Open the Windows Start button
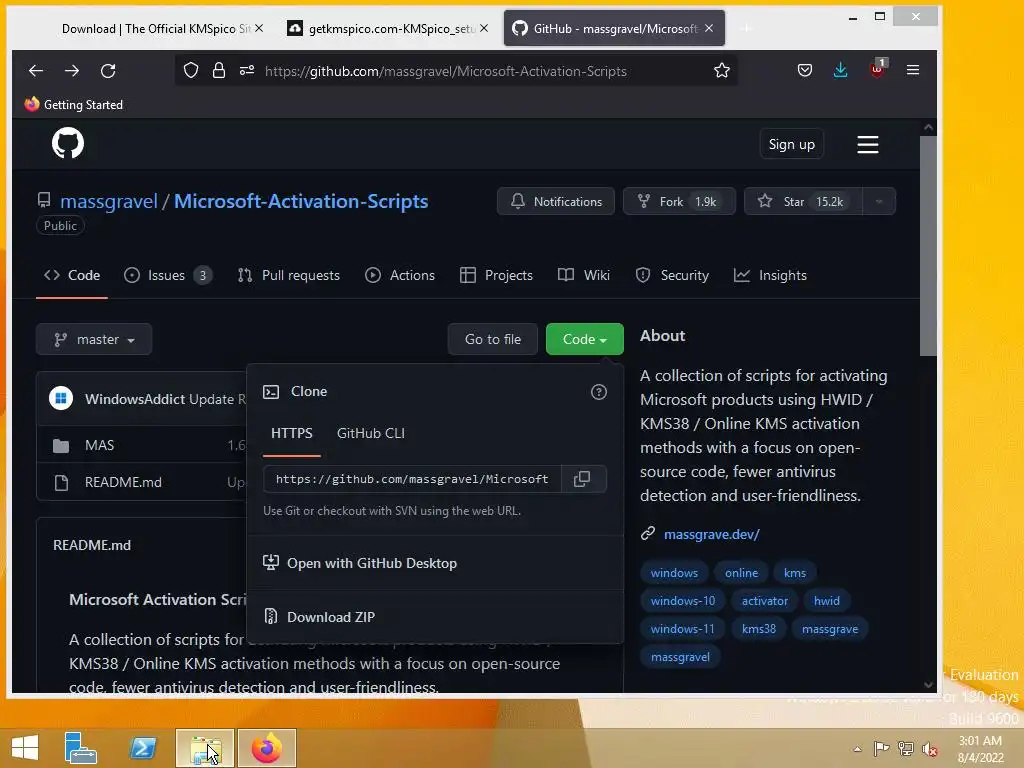The image size is (1024, 768). 25,747
